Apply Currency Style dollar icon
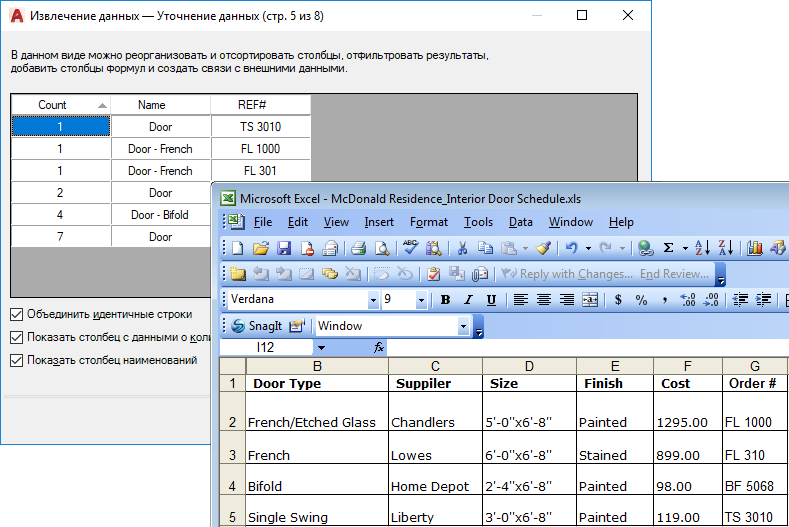 click(618, 300)
